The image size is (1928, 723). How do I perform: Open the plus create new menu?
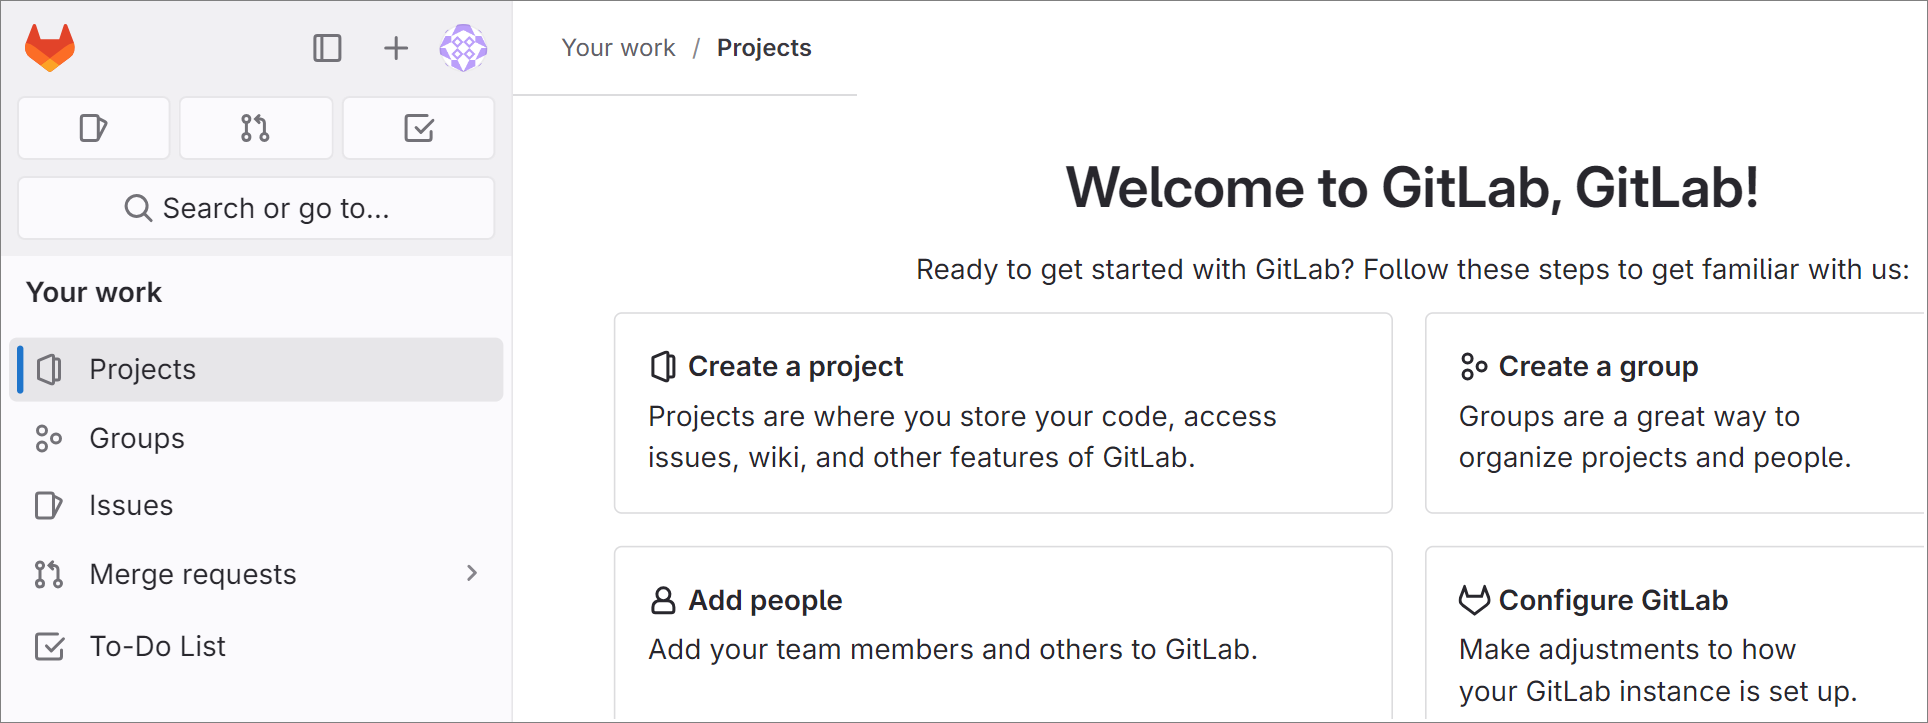396,48
